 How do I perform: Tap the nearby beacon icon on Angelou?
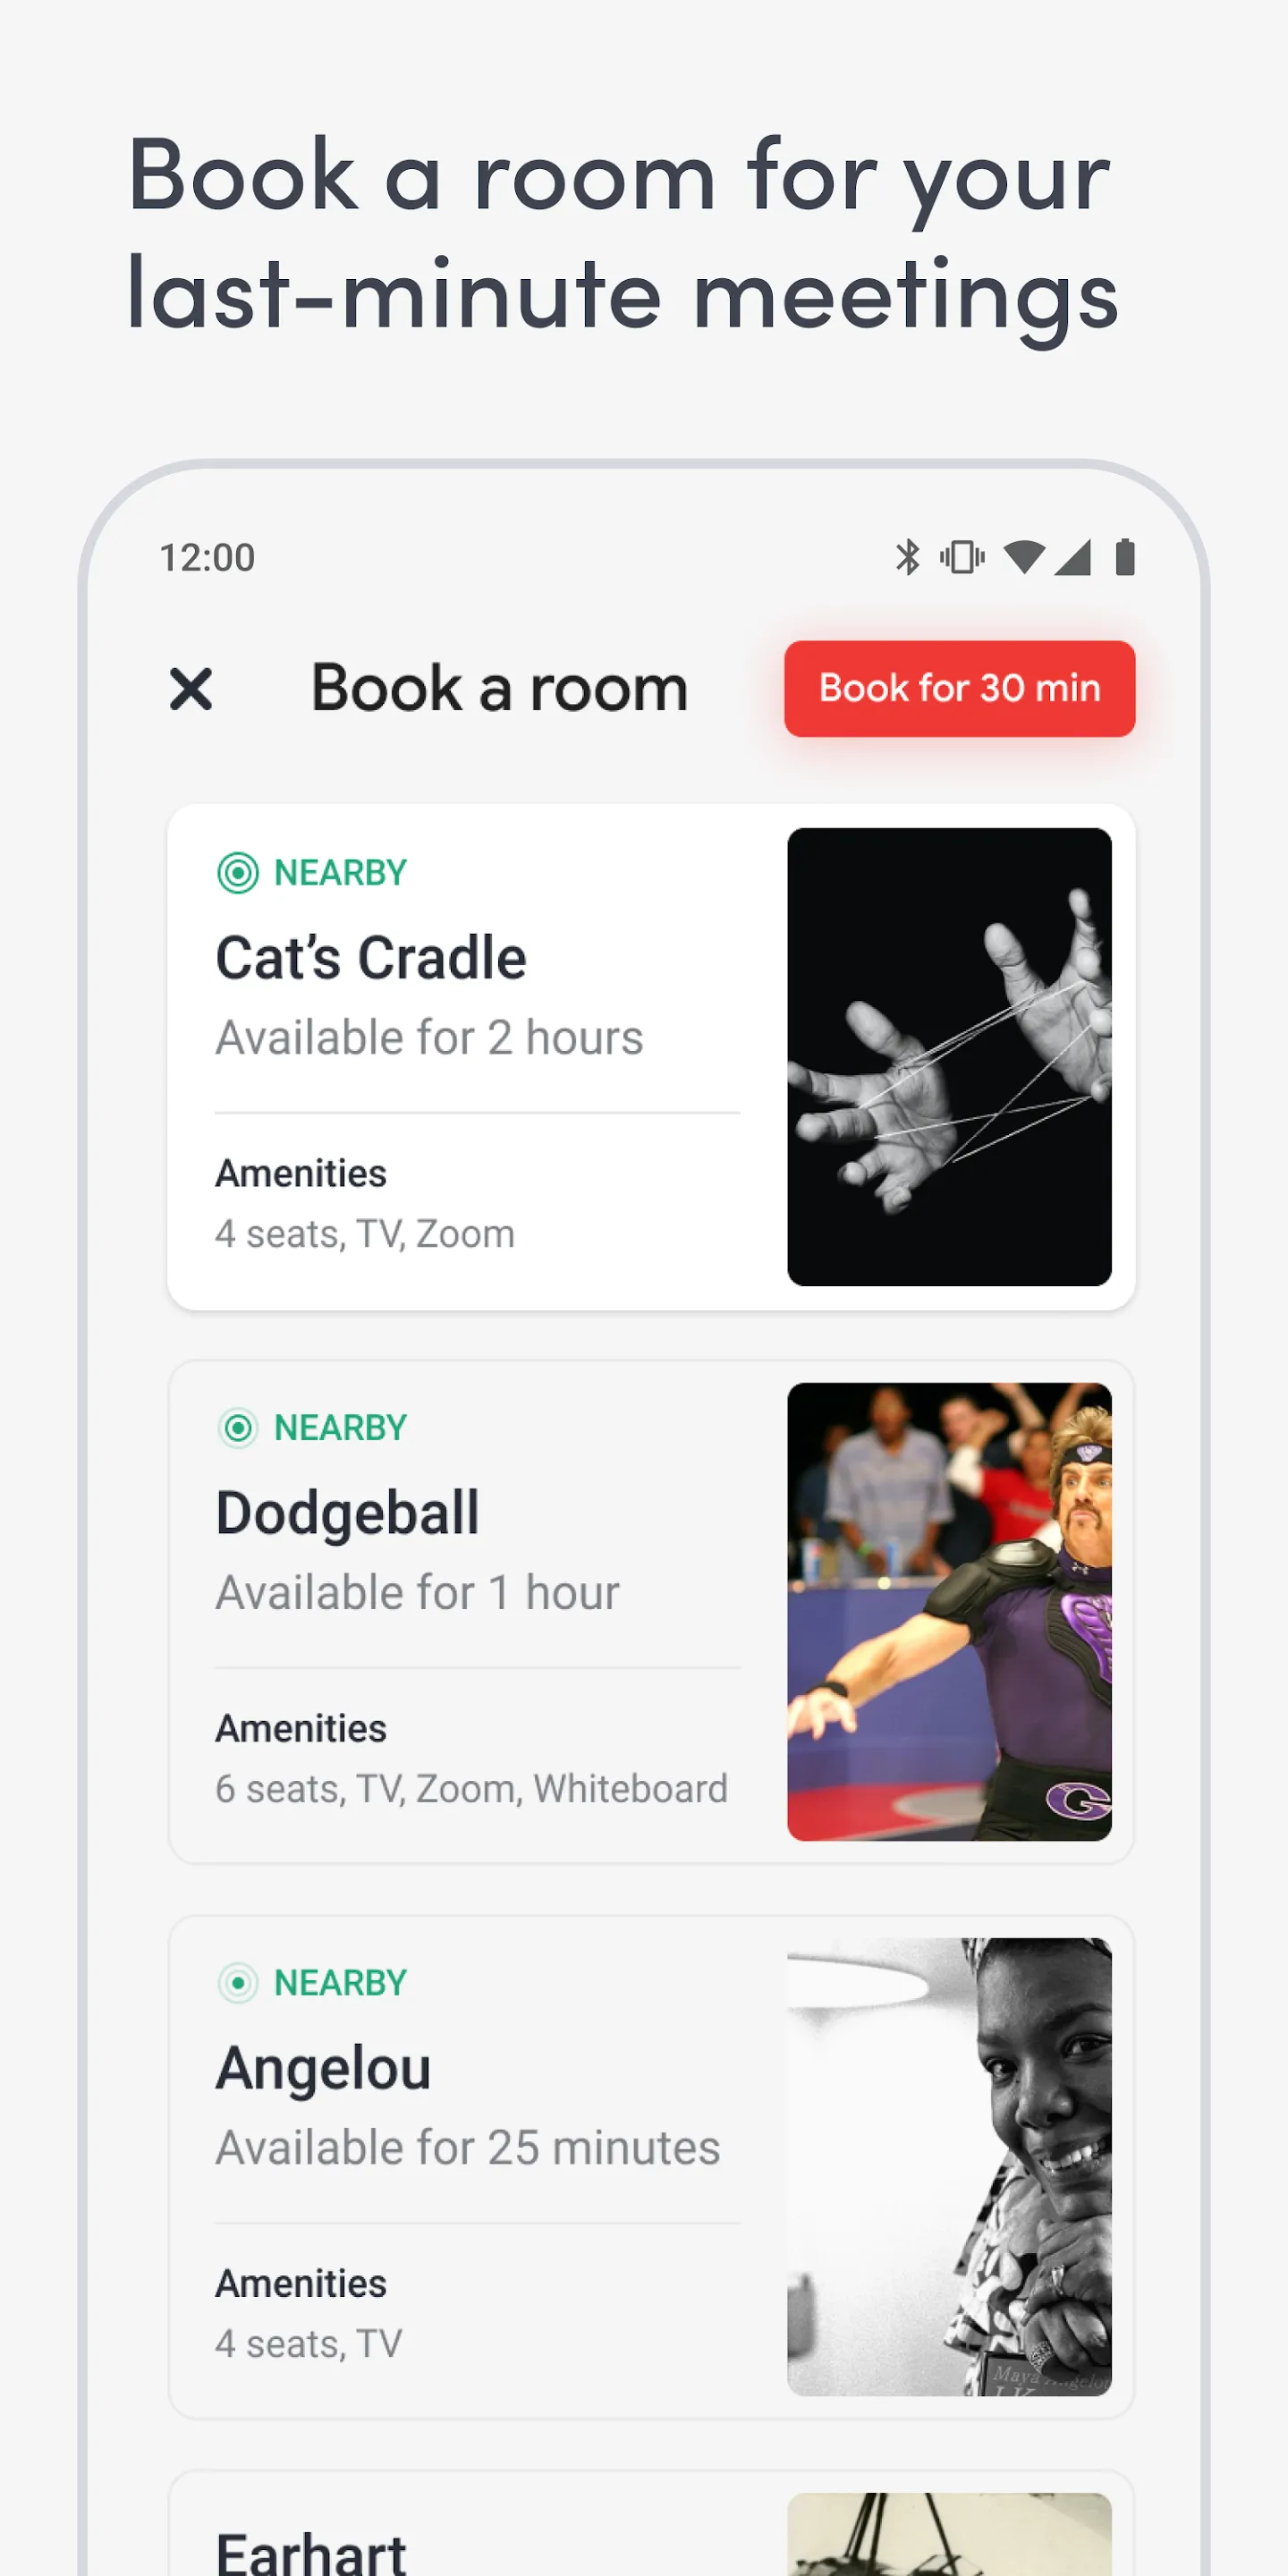click(x=238, y=1982)
